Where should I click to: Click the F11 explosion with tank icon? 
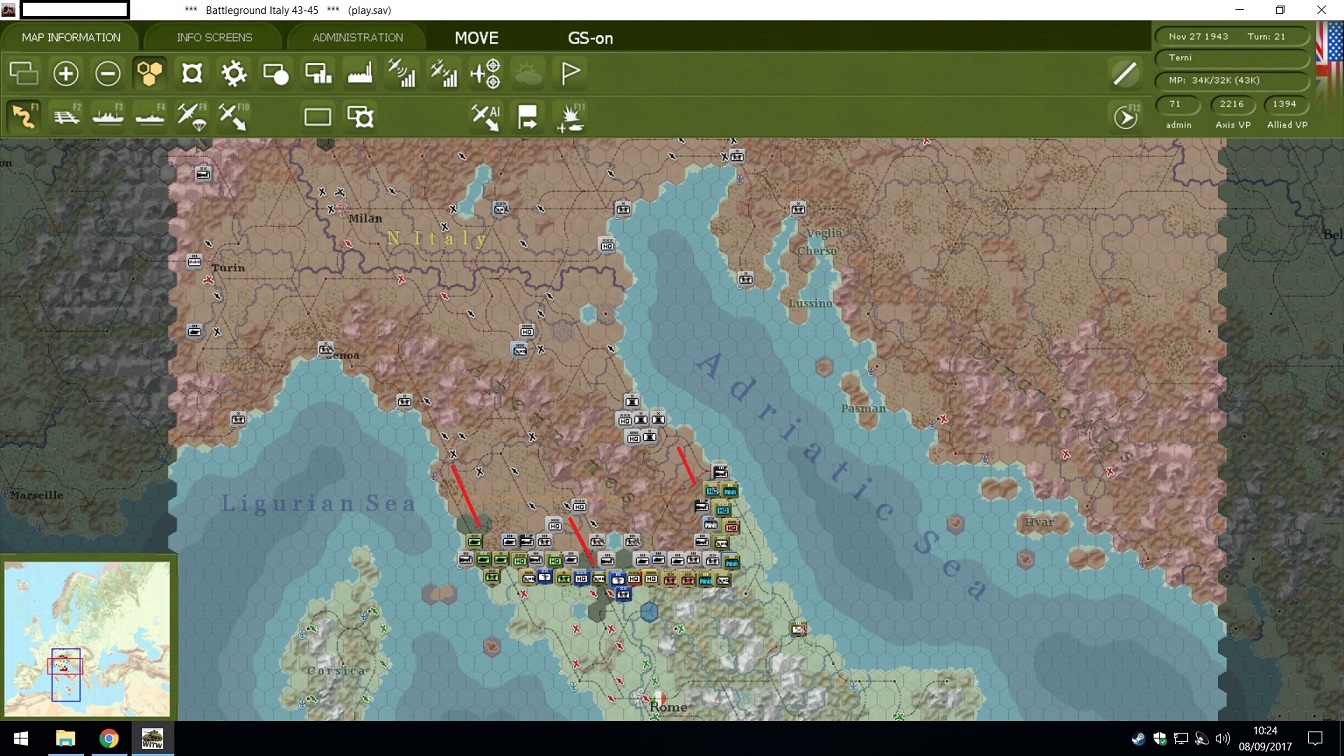tap(570, 117)
